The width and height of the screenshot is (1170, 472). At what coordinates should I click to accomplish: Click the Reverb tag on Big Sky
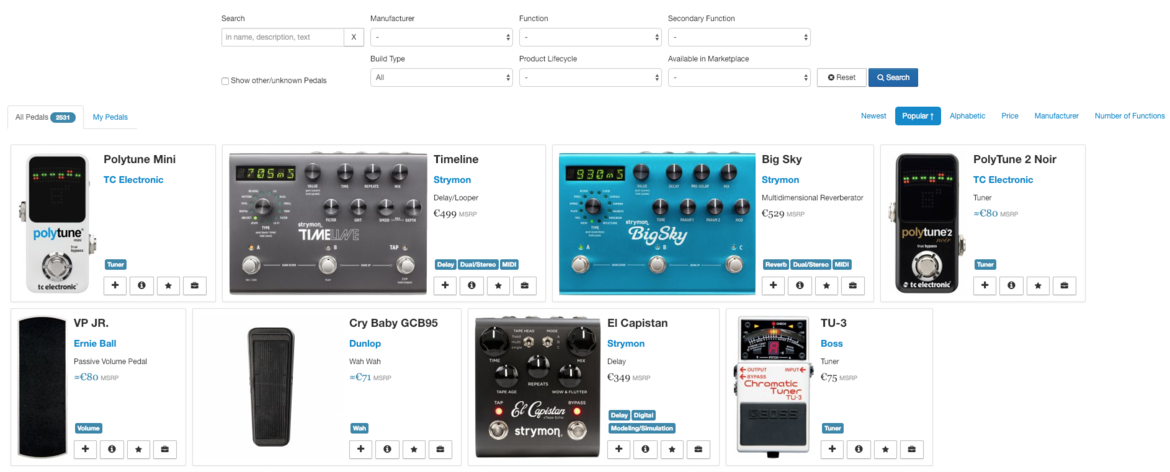(776, 264)
